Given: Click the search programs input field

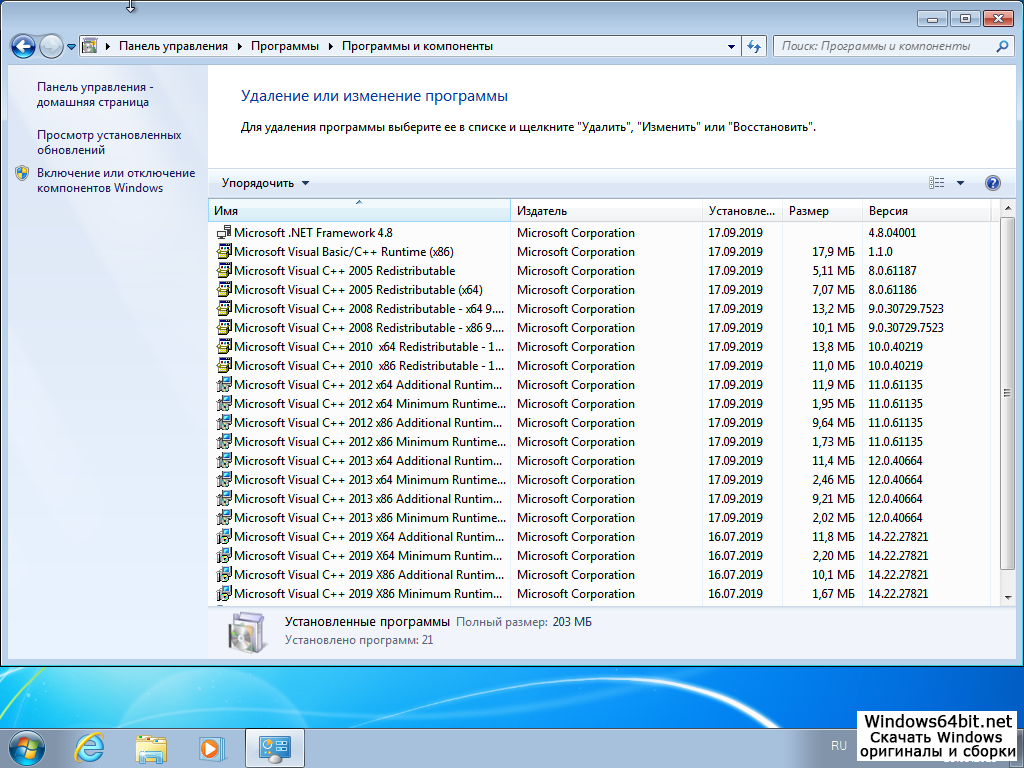Looking at the screenshot, I should 882,46.
